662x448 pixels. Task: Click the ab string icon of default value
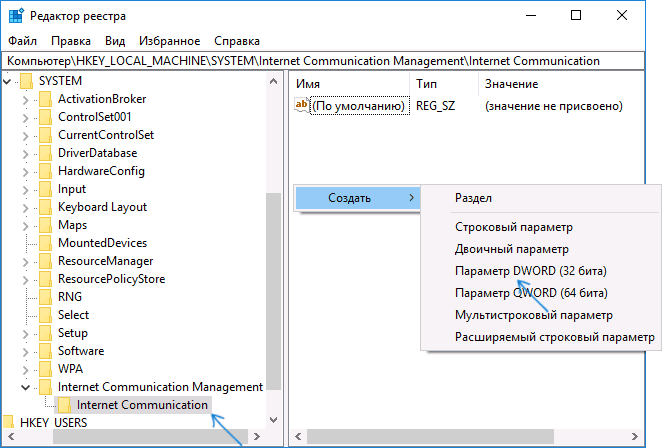pos(301,105)
